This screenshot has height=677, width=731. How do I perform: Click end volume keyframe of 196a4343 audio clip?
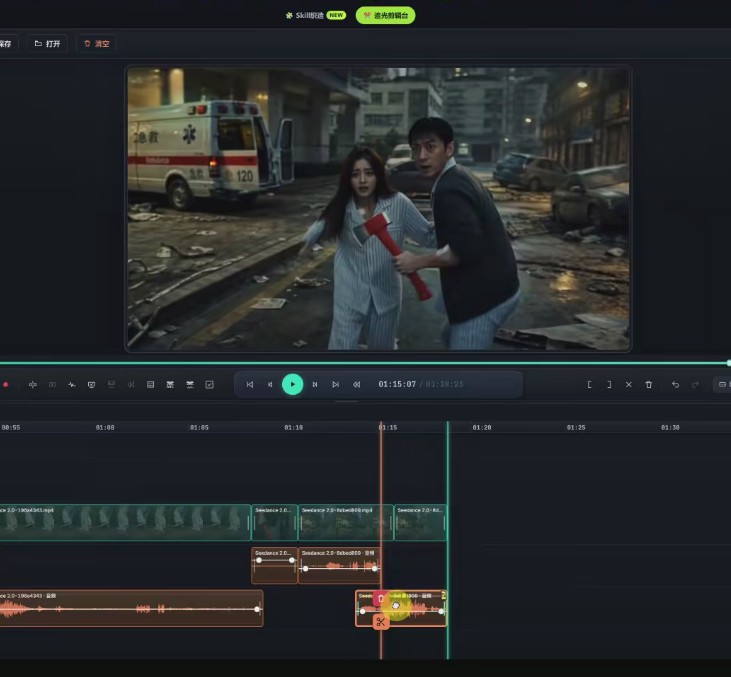[257, 609]
